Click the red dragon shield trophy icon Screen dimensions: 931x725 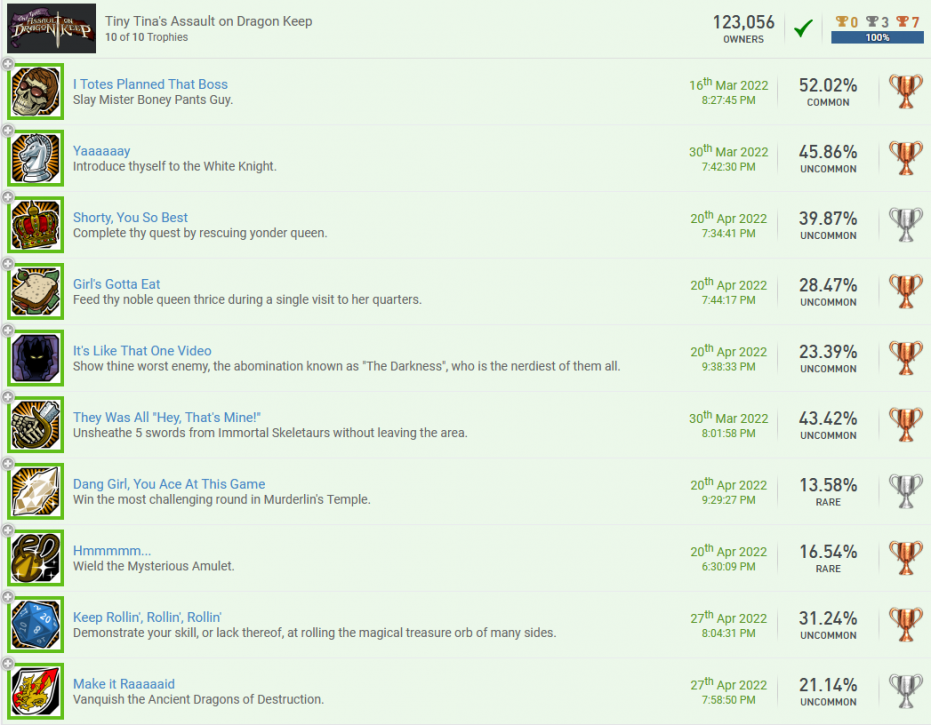pyautogui.click(x=37, y=692)
